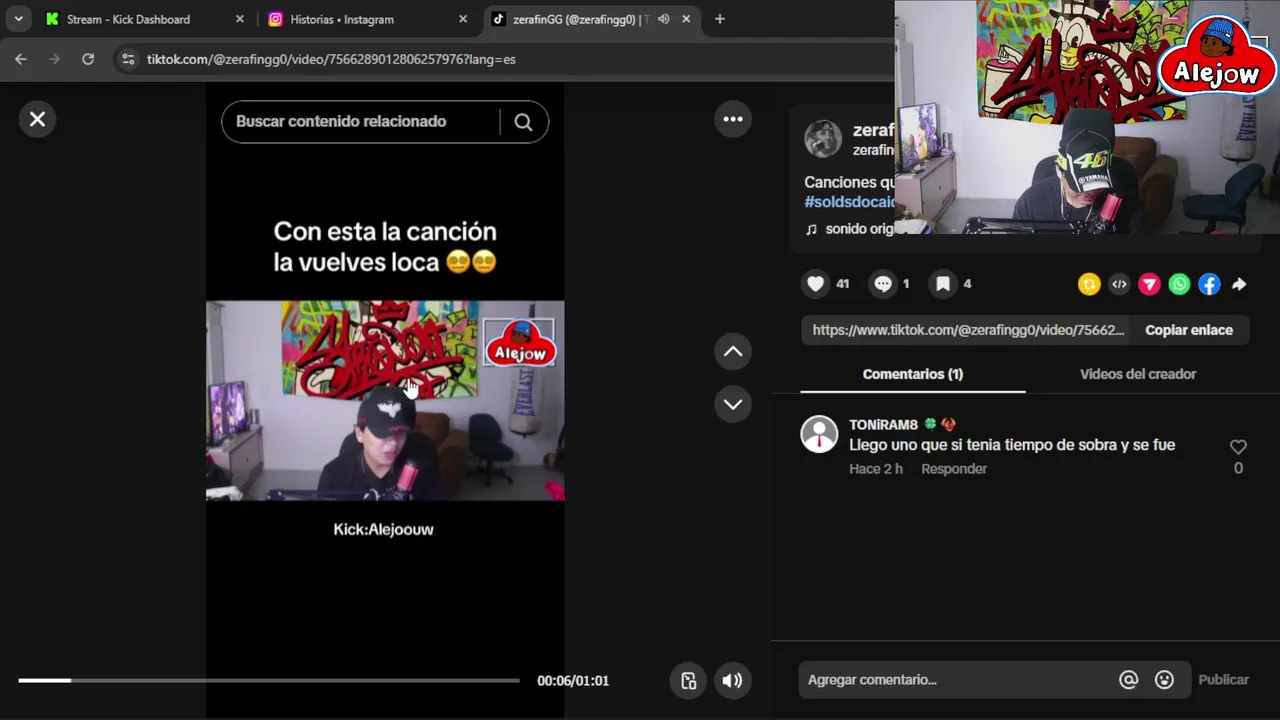This screenshot has height=720, width=1280.
Task: Share the video via Facebook icon
Action: 1209,284
